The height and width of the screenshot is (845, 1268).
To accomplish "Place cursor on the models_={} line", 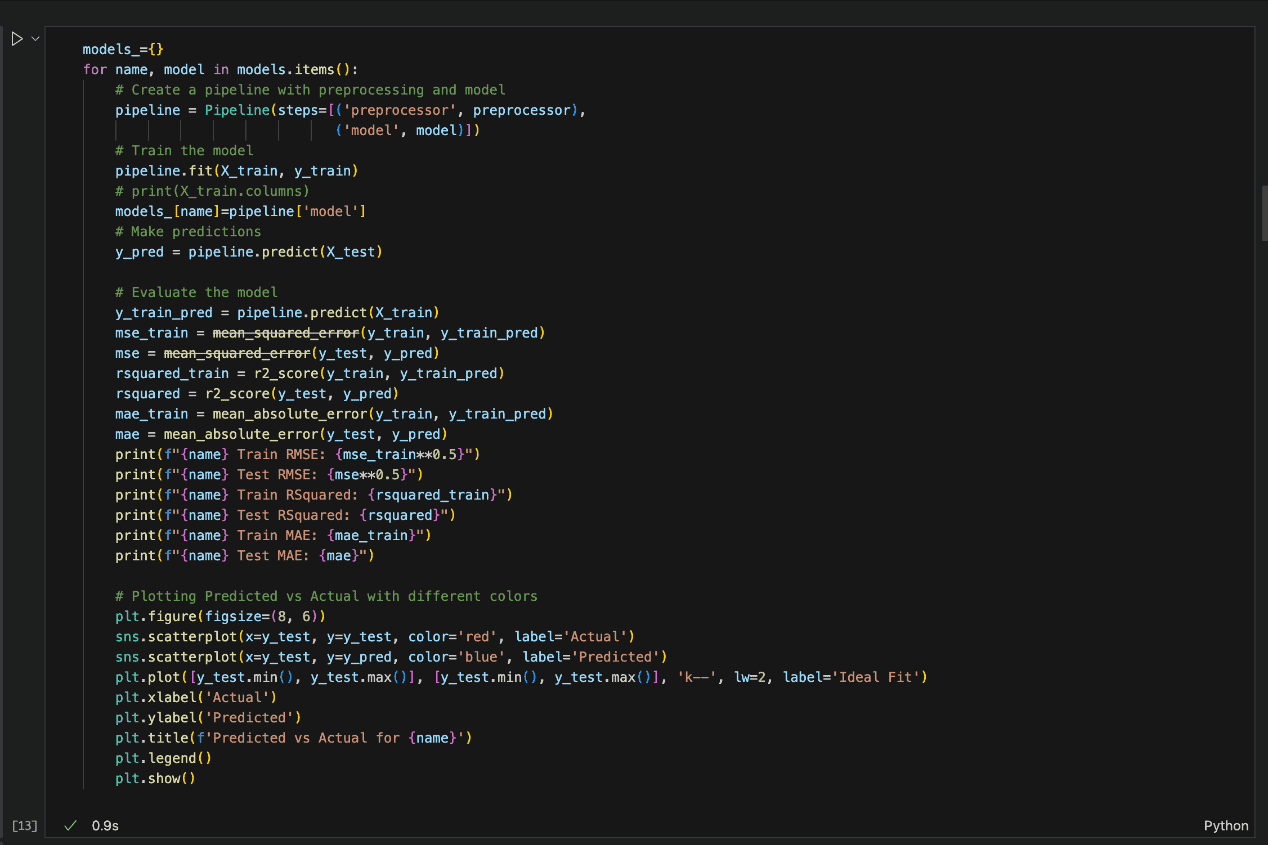I will click(x=121, y=48).
